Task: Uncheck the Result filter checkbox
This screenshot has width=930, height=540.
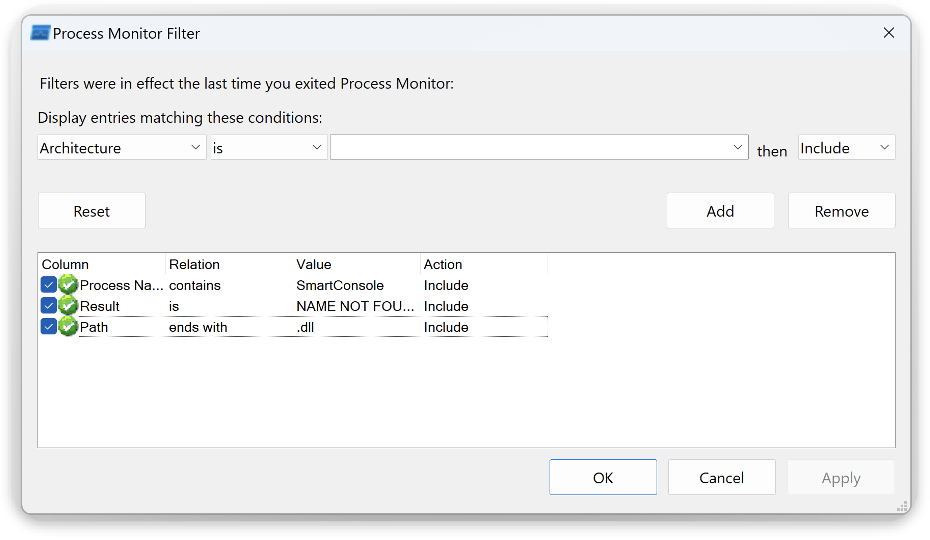Action: [49, 306]
